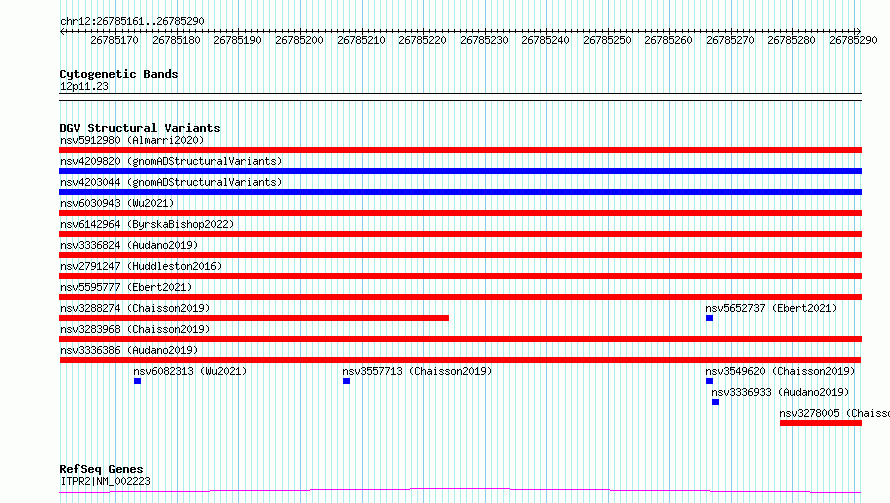
Task: Click ruler position 26785220
Action: [422, 40]
